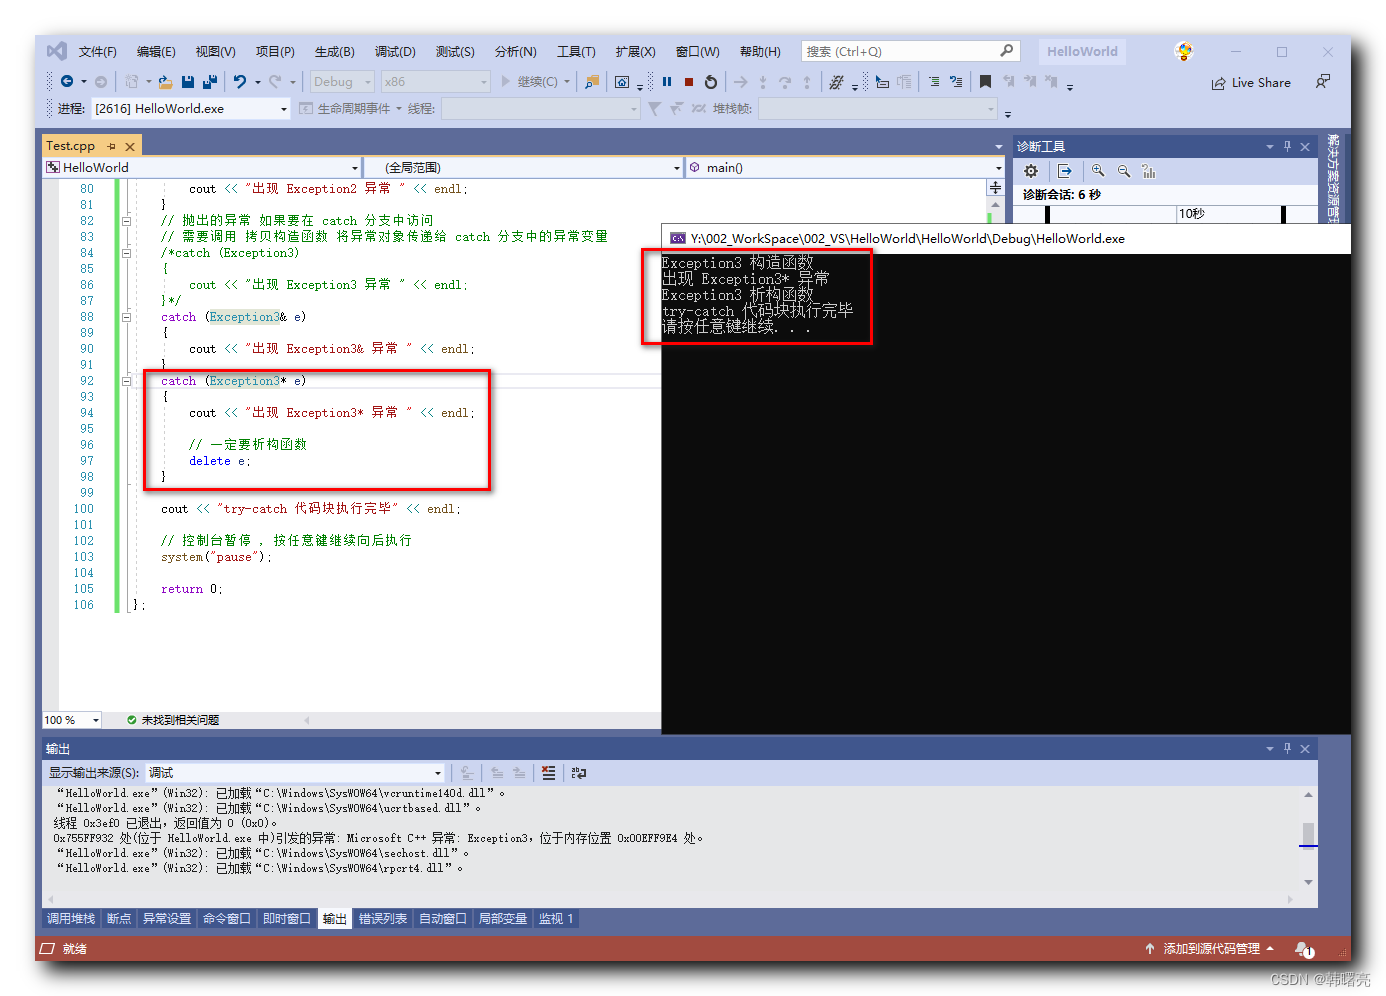Click the Live Share button

pos(1251,83)
